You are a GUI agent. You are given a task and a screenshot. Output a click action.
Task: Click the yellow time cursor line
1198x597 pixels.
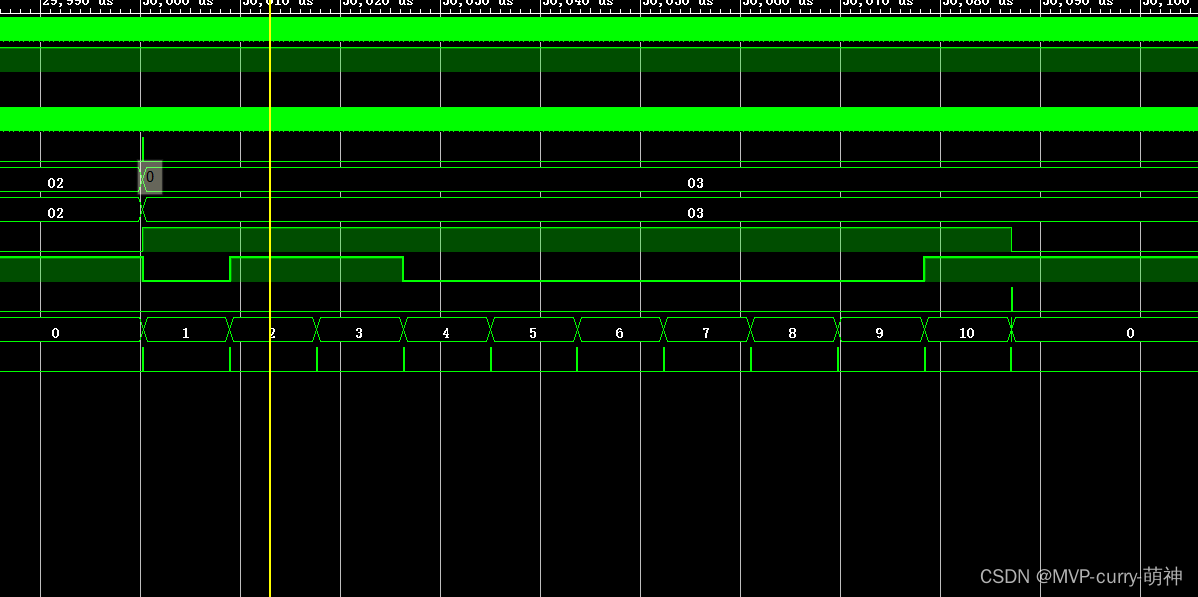269,300
